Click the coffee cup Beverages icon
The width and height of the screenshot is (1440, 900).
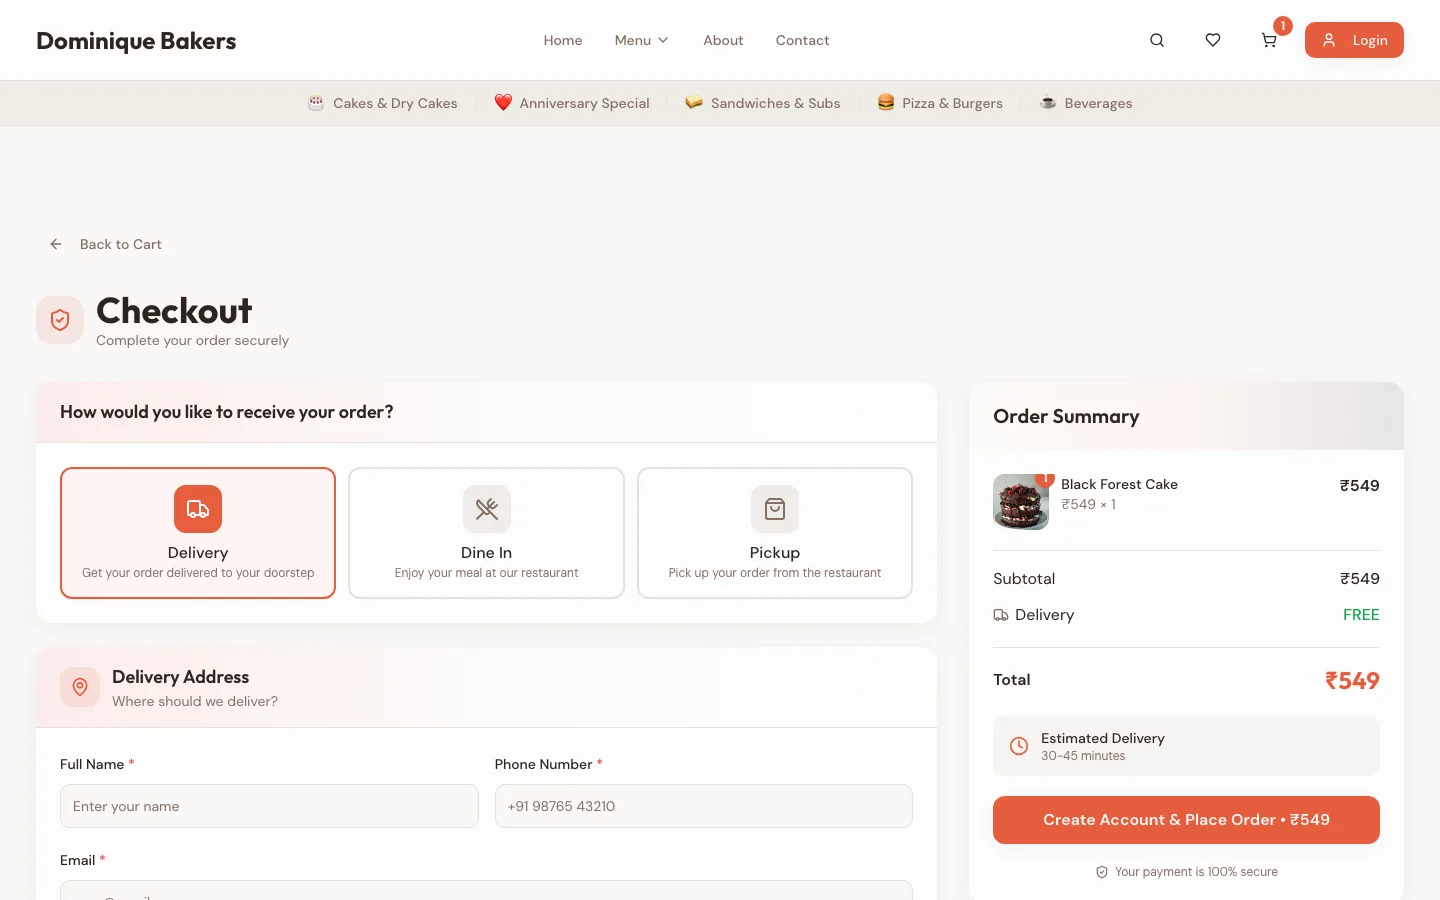(x=1048, y=103)
